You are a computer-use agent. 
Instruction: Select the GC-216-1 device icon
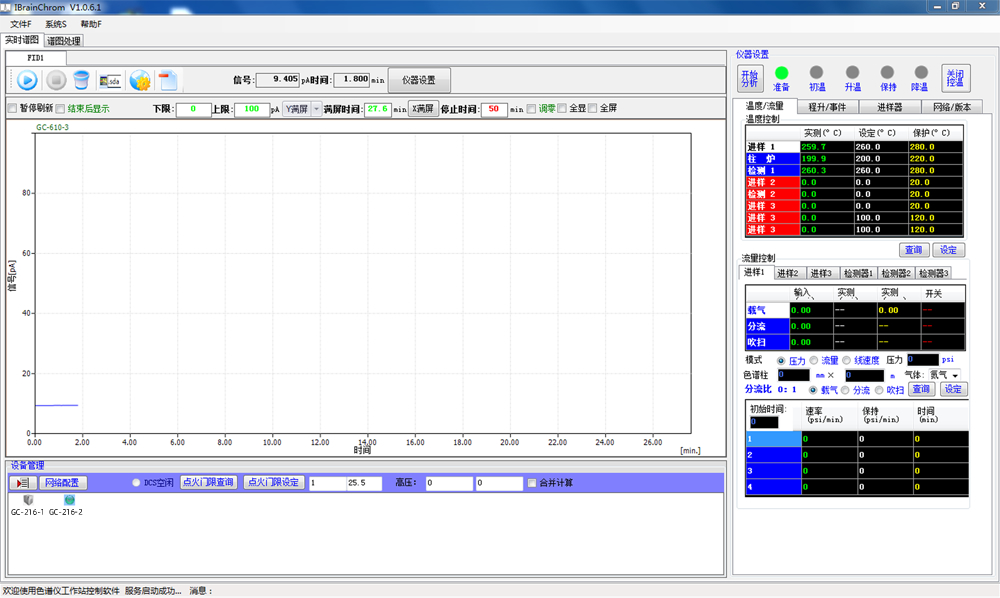click(27, 500)
